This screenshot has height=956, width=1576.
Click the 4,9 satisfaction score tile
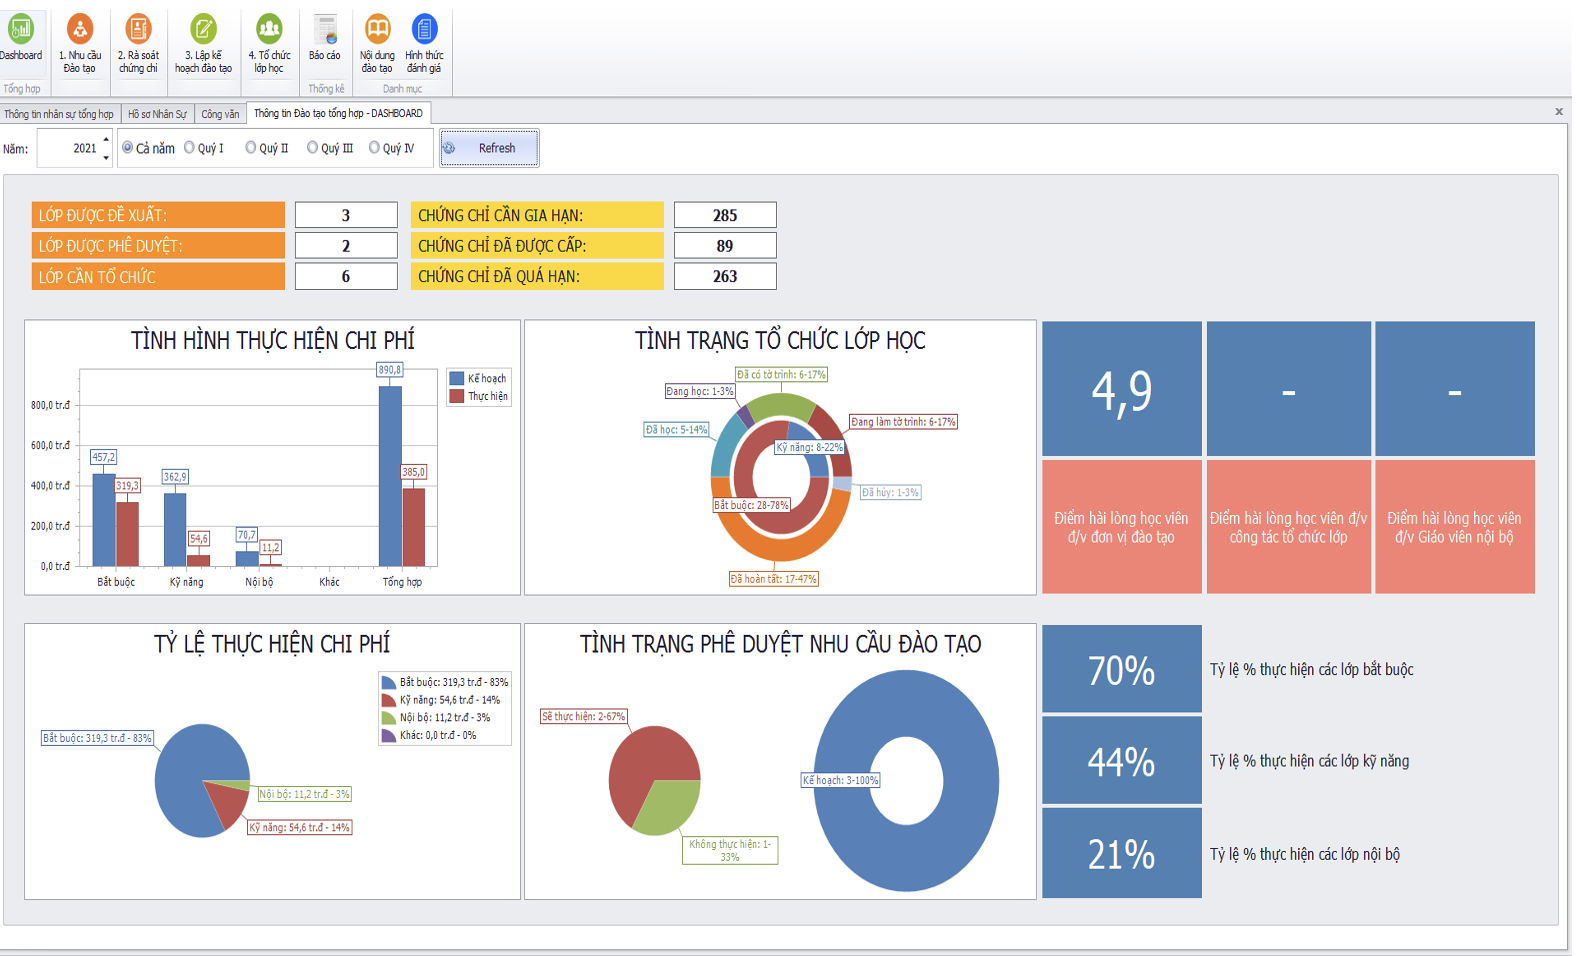(1122, 389)
